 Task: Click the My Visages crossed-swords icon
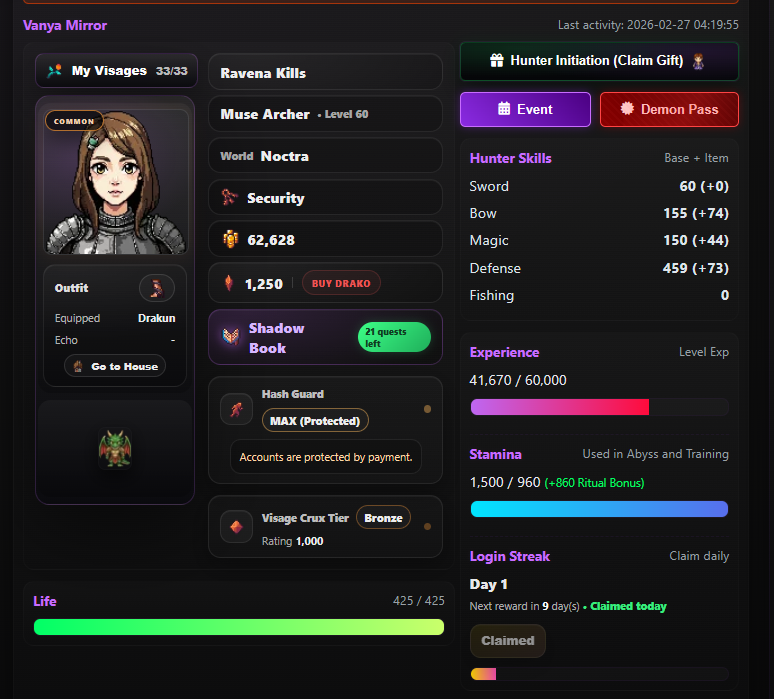click(x=54, y=71)
